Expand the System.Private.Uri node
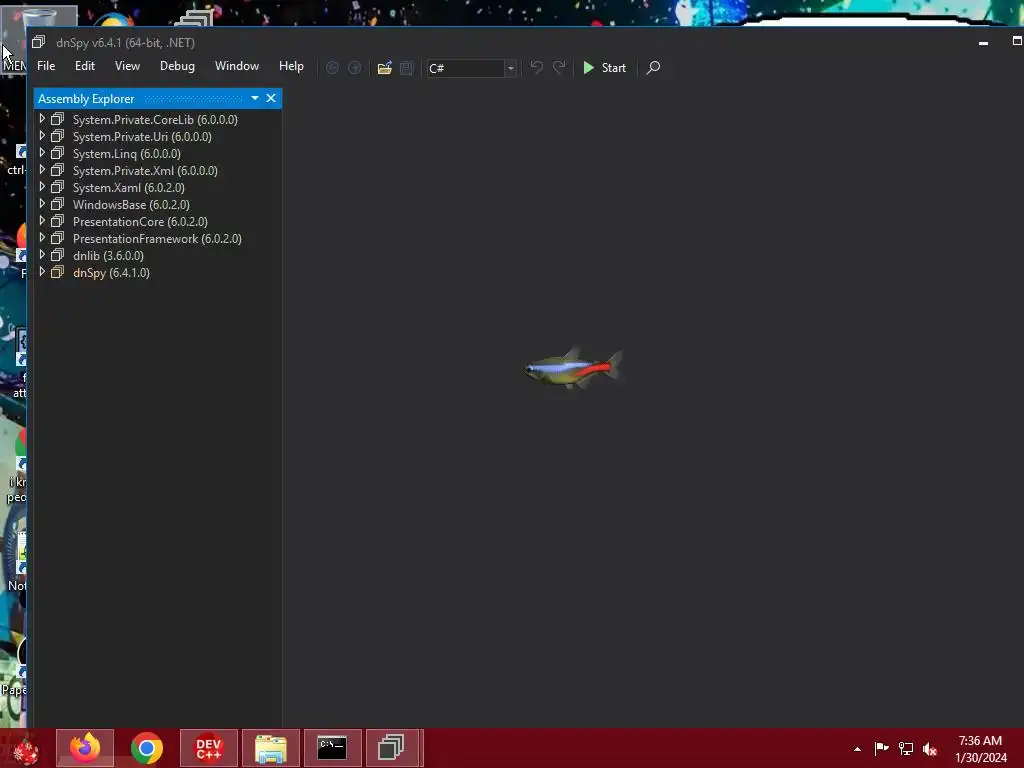The image size is (1024, 768). pos(42,136)
